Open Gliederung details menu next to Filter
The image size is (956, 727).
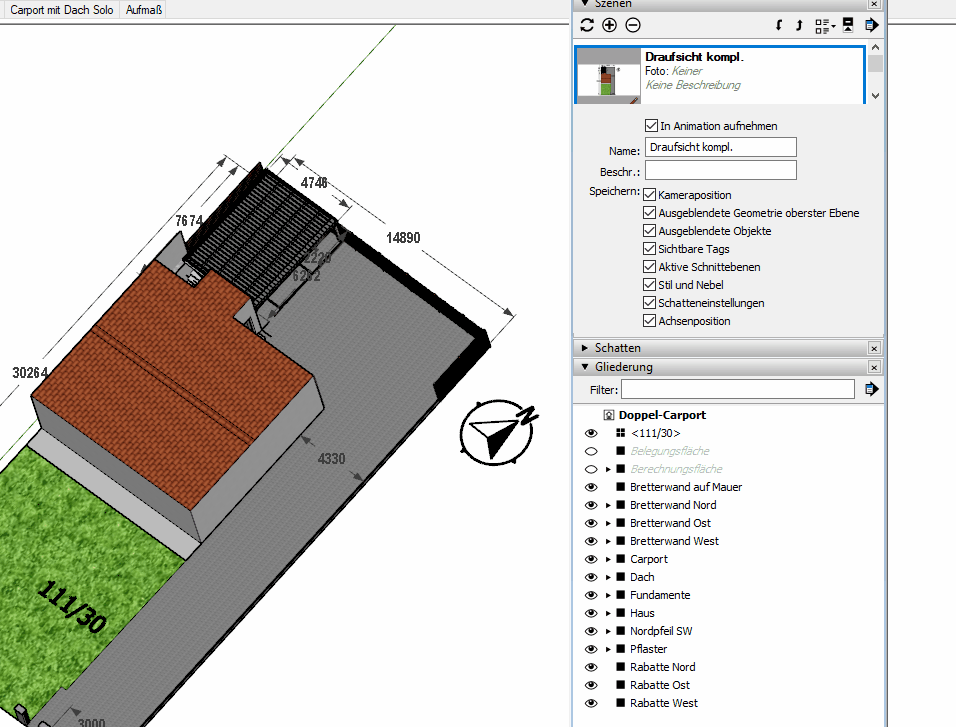(x=871, y=389)
